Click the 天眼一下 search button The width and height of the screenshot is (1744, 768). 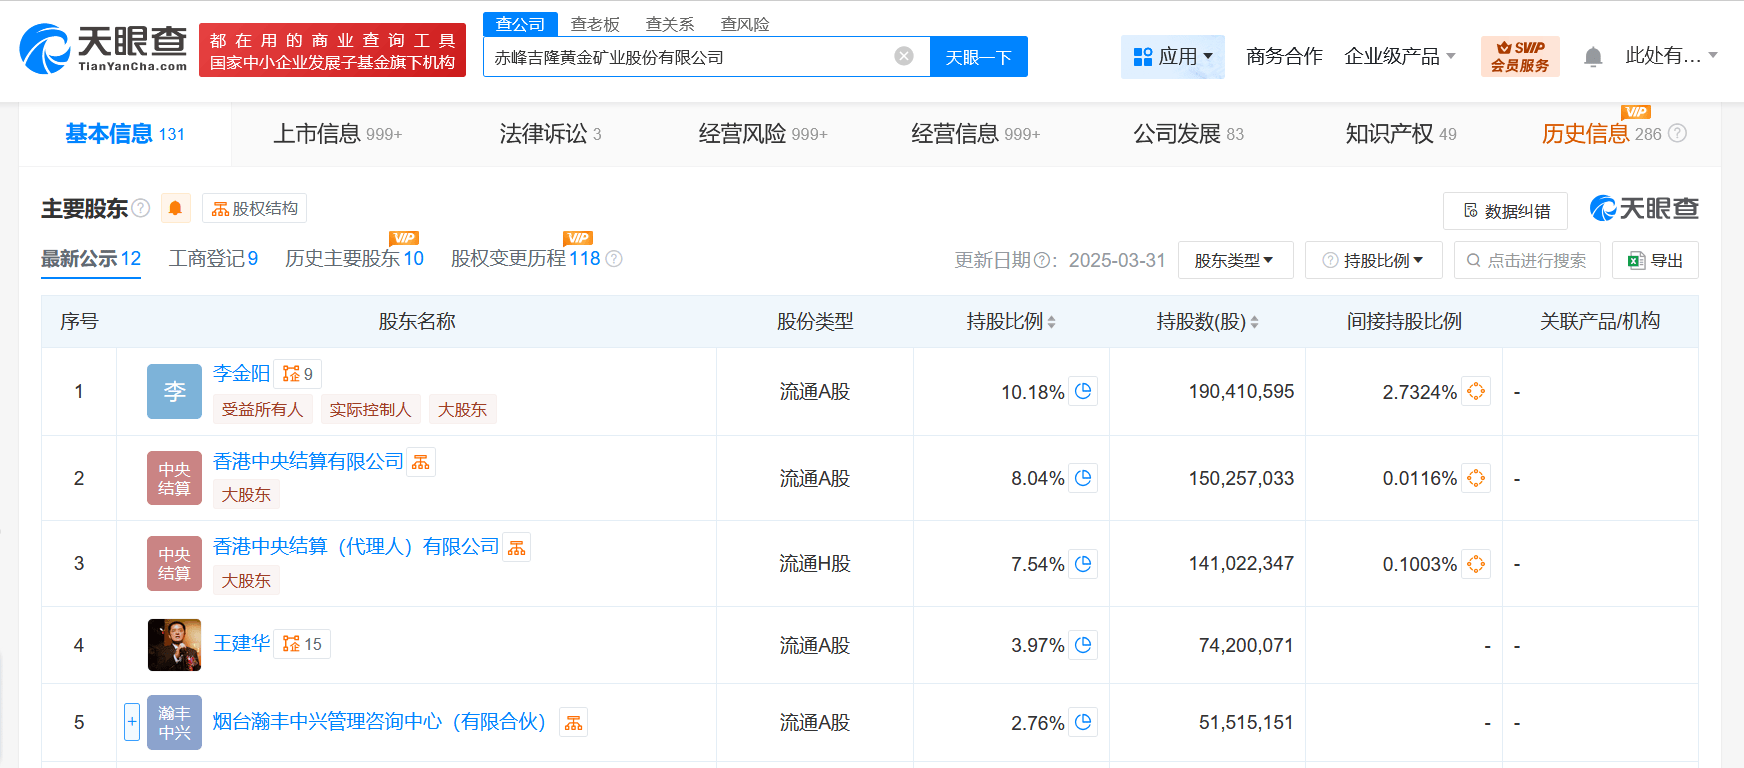[979, 57]
